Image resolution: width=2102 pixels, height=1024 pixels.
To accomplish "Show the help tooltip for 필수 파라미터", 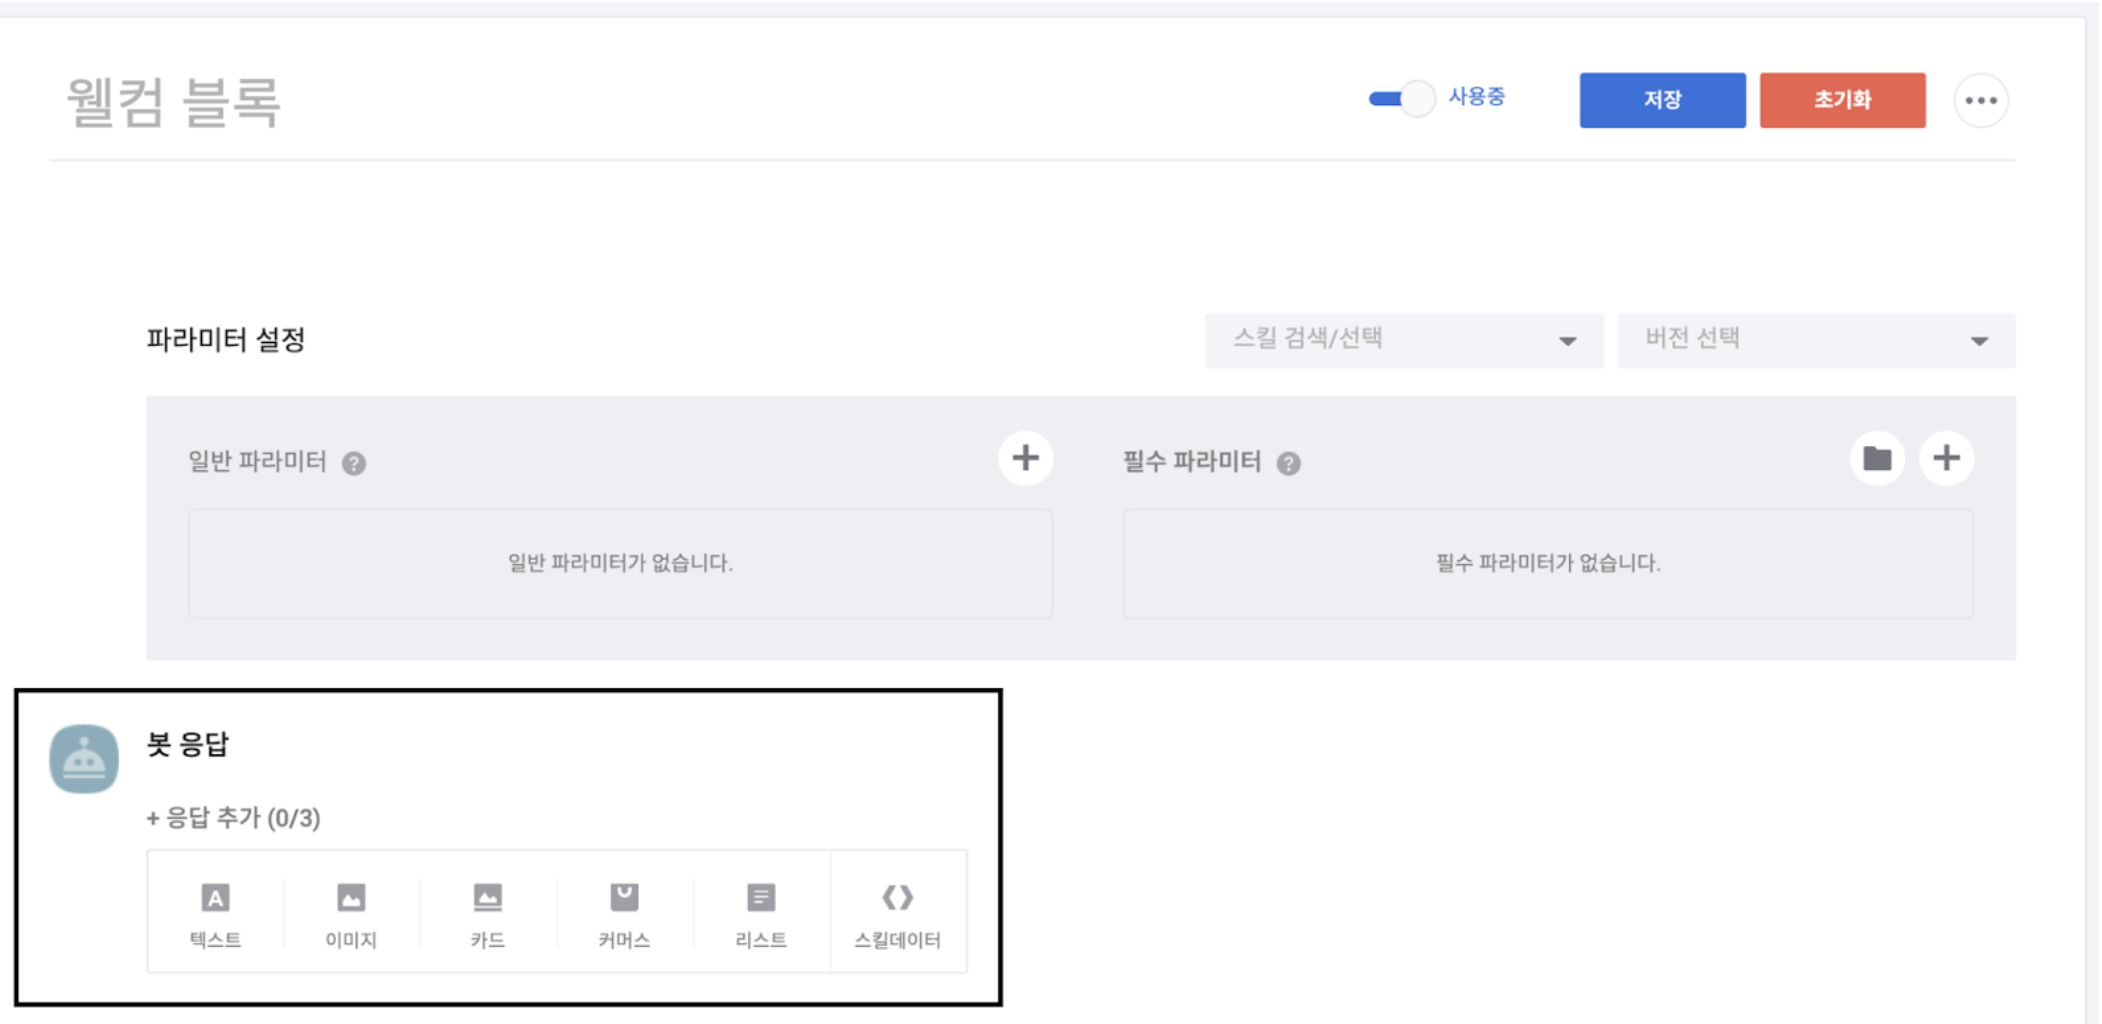I will point(1289,463).
